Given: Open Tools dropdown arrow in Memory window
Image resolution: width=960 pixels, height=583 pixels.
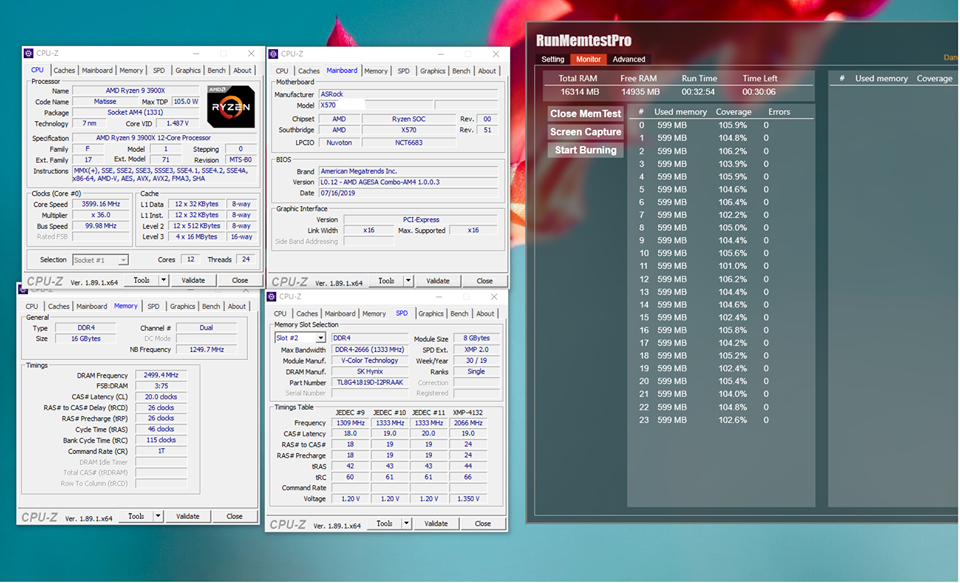Looking at the screenshot, I should coord(158,516).
